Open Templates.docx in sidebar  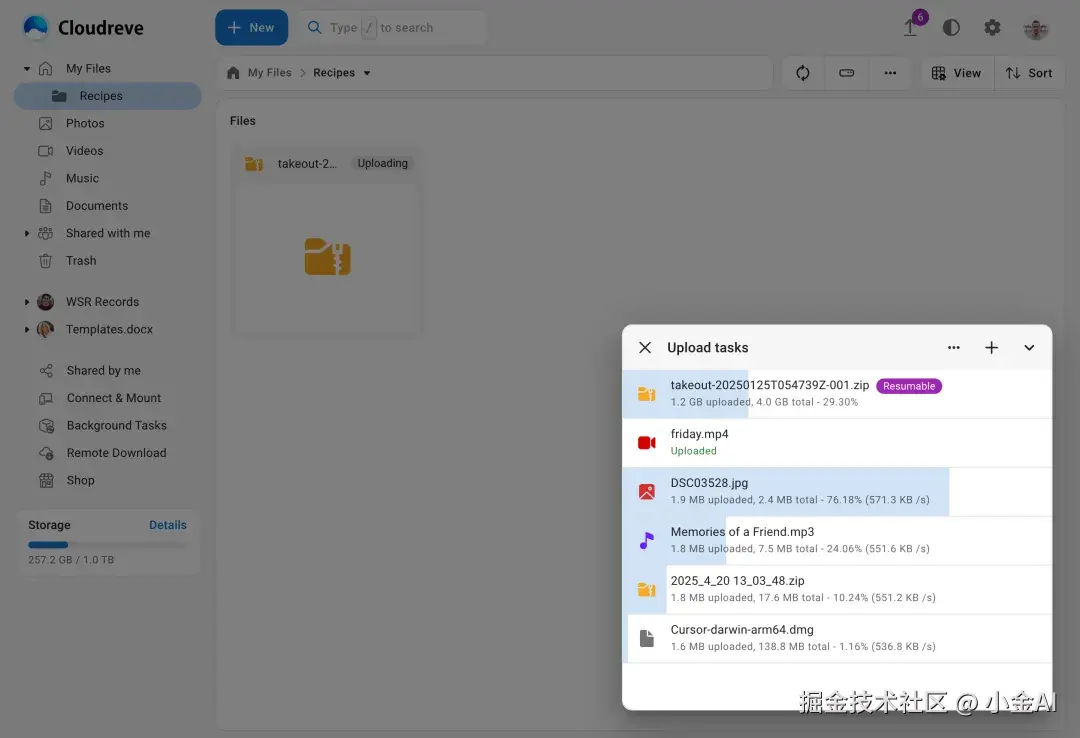click(x=109, y=329)
